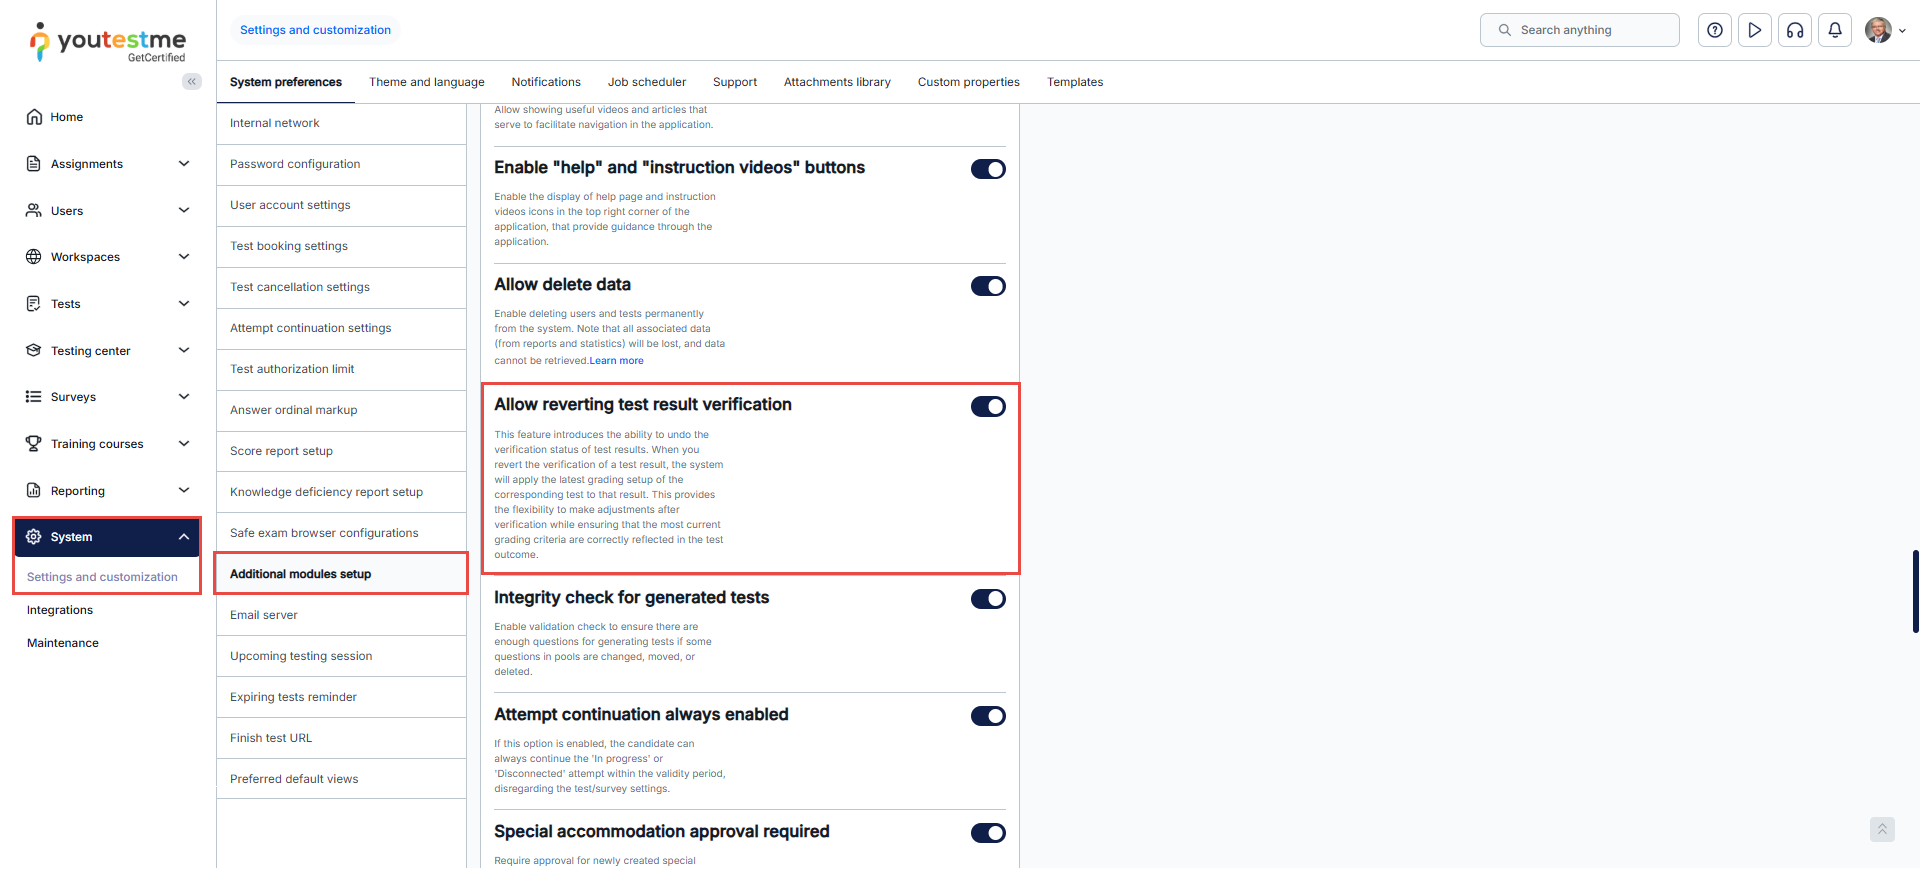This screenshot has width=1920, height=869.
Task: Open the Job scheduler tab
Action: tap(646, 82)
